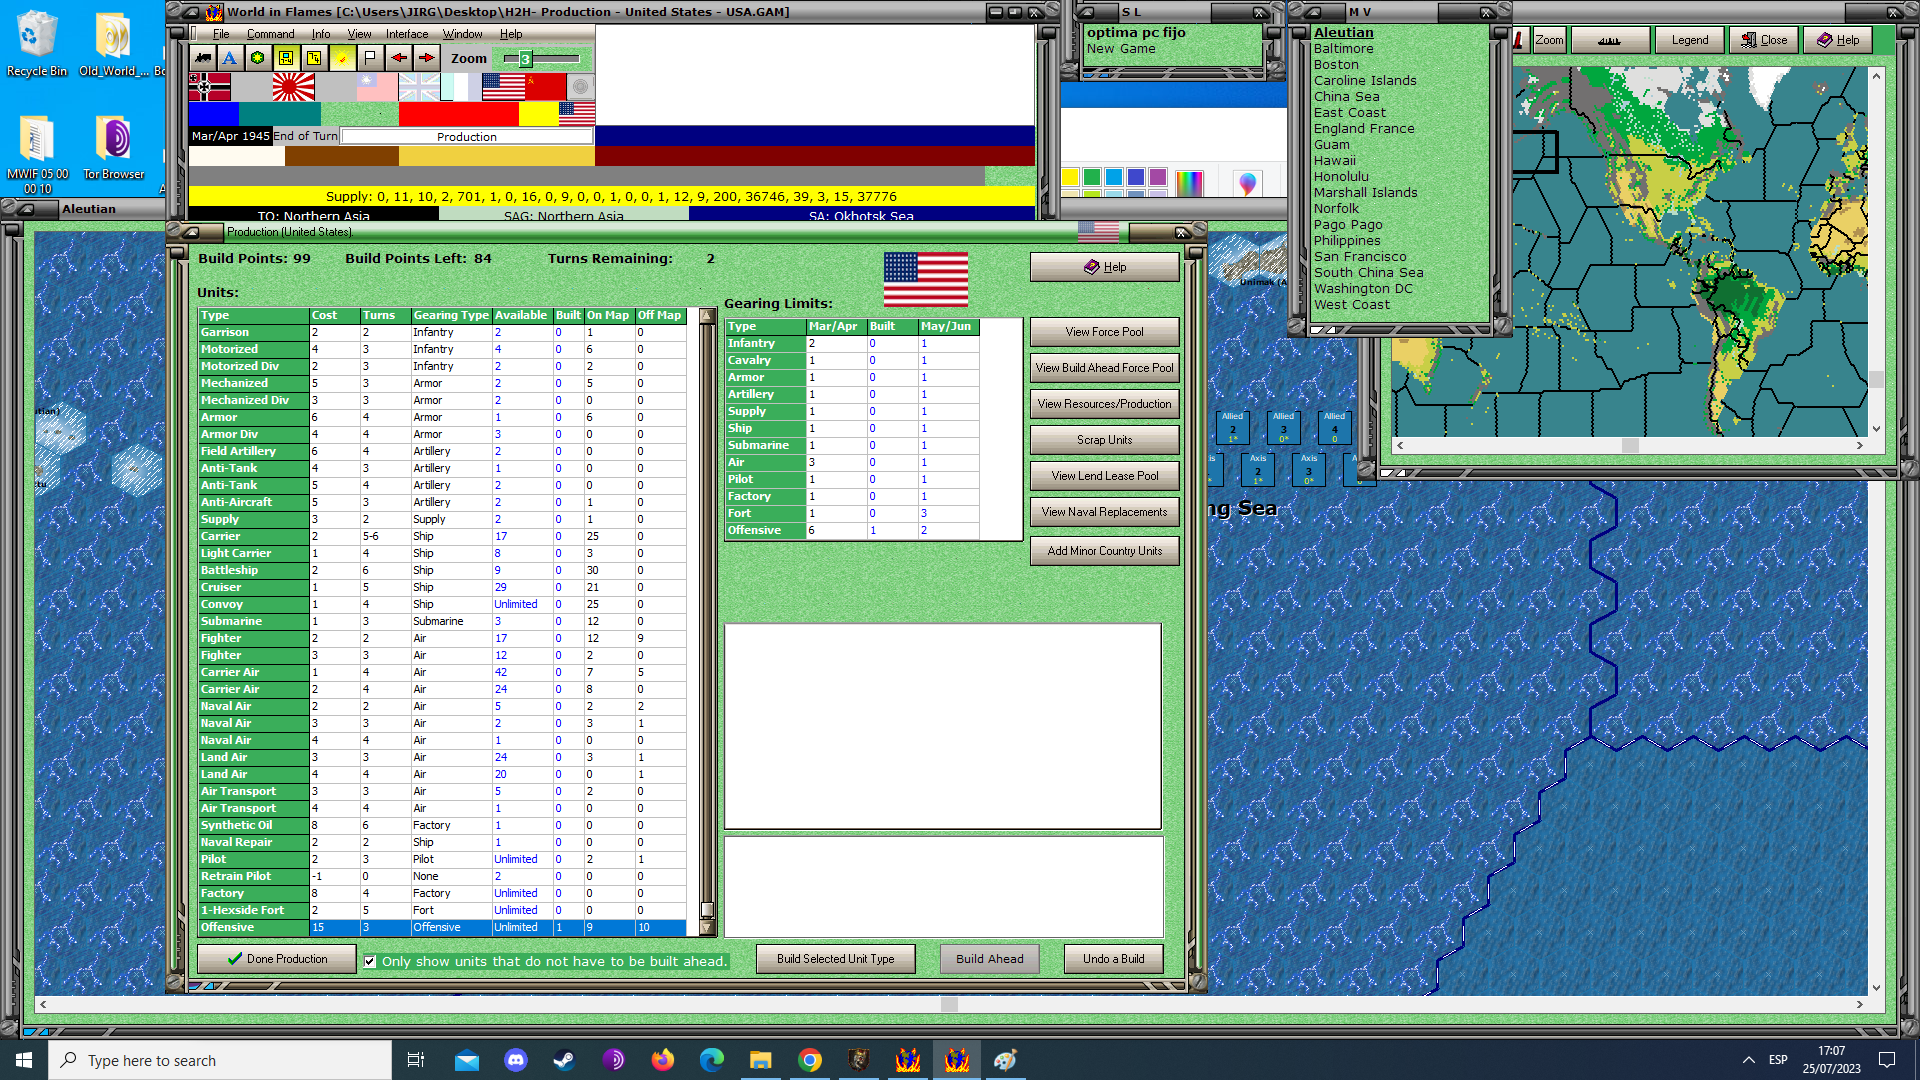Click the ship silhouette button in map window
The height and width of the screenshot is (1080, 1920).
[x=1609, y=40]
